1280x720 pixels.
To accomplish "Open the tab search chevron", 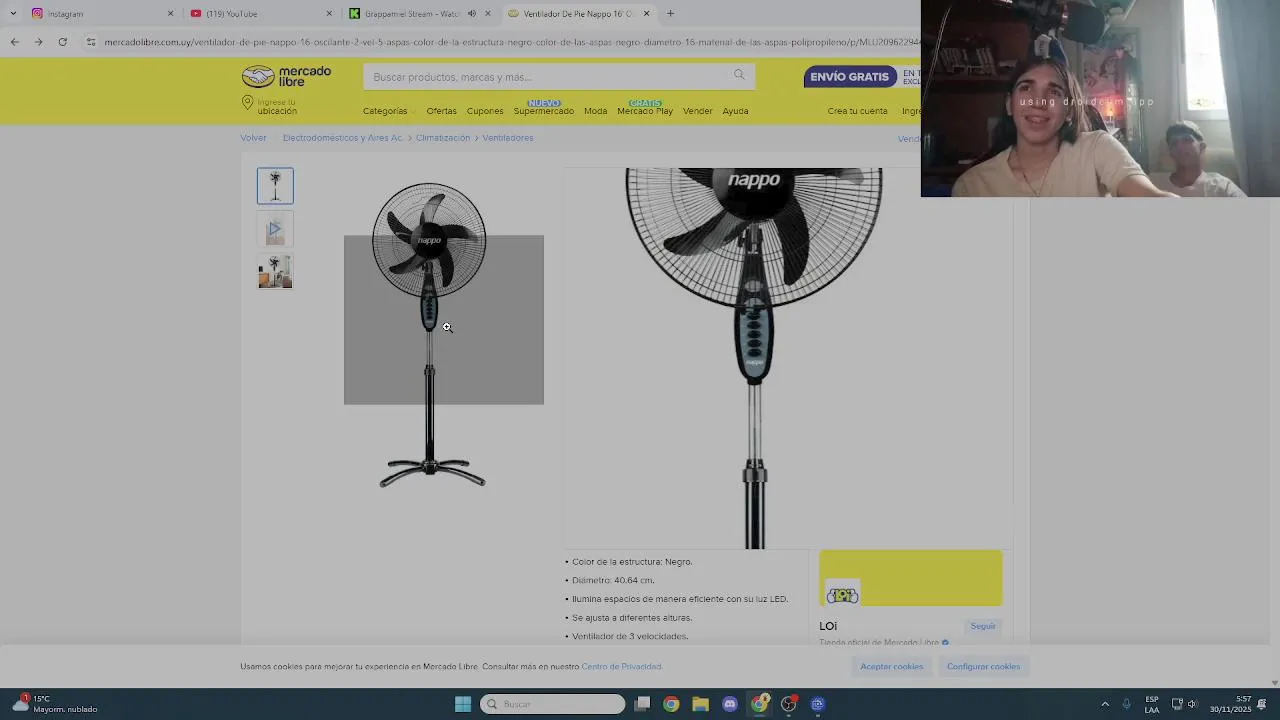I will click(x=13, y=13).
